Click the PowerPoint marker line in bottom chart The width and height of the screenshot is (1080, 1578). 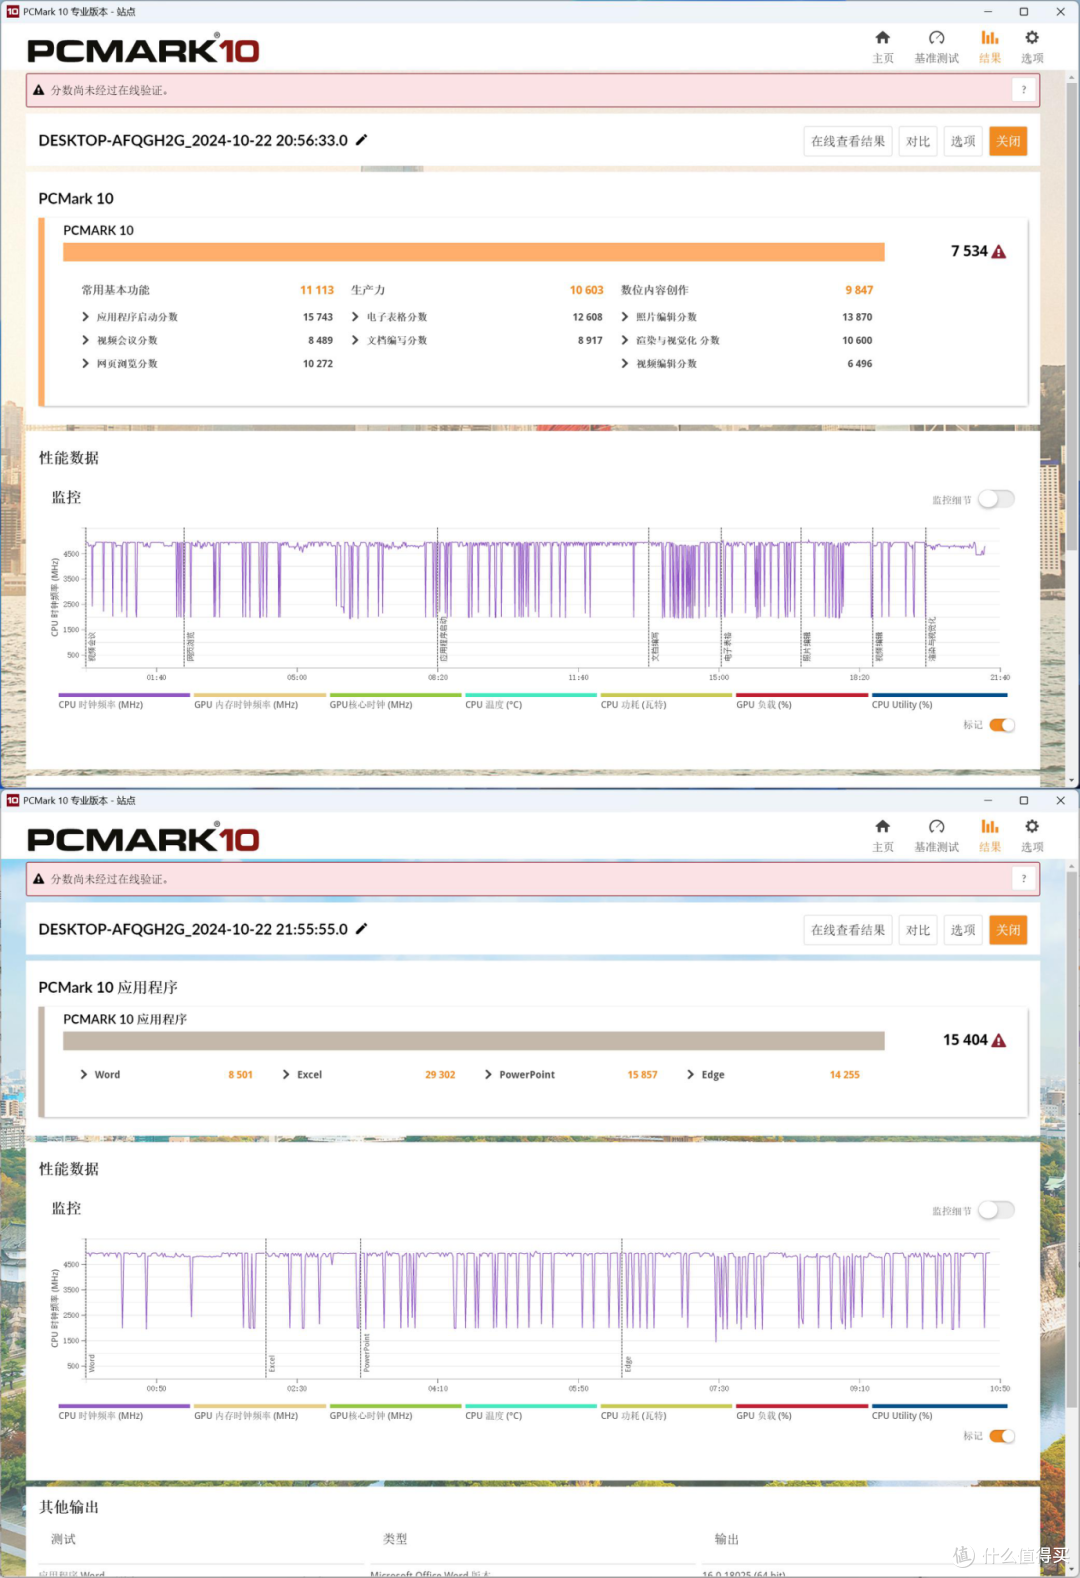[361, 1308]
